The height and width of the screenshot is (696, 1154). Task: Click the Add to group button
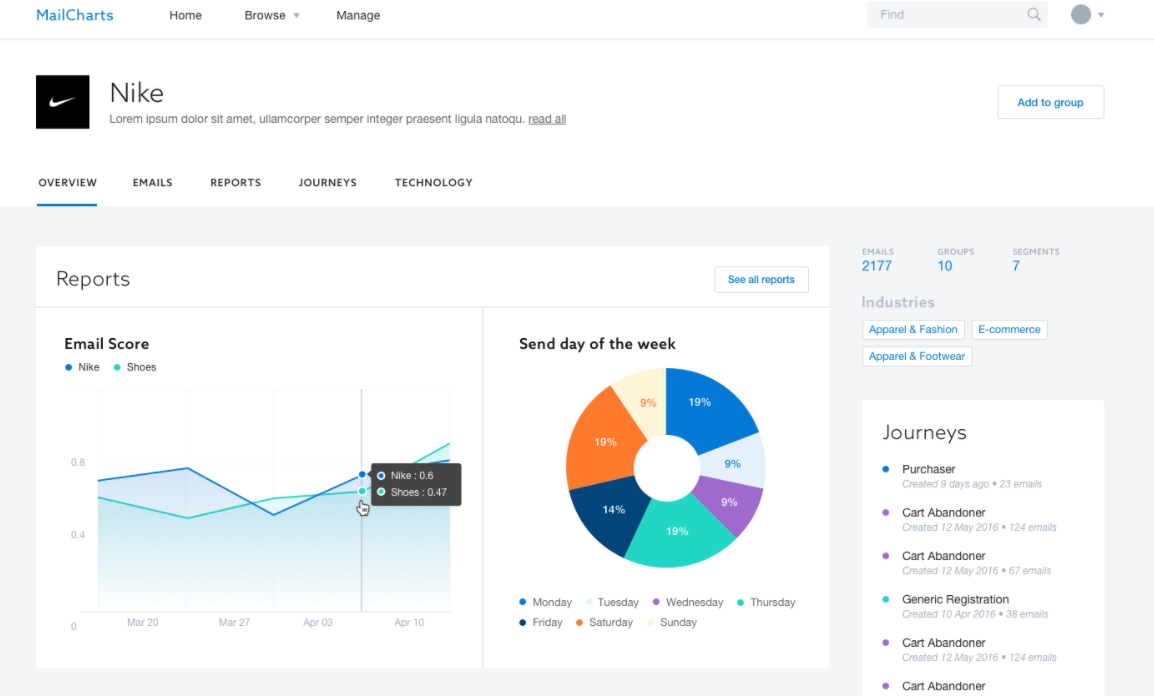tap(1050, 102)
